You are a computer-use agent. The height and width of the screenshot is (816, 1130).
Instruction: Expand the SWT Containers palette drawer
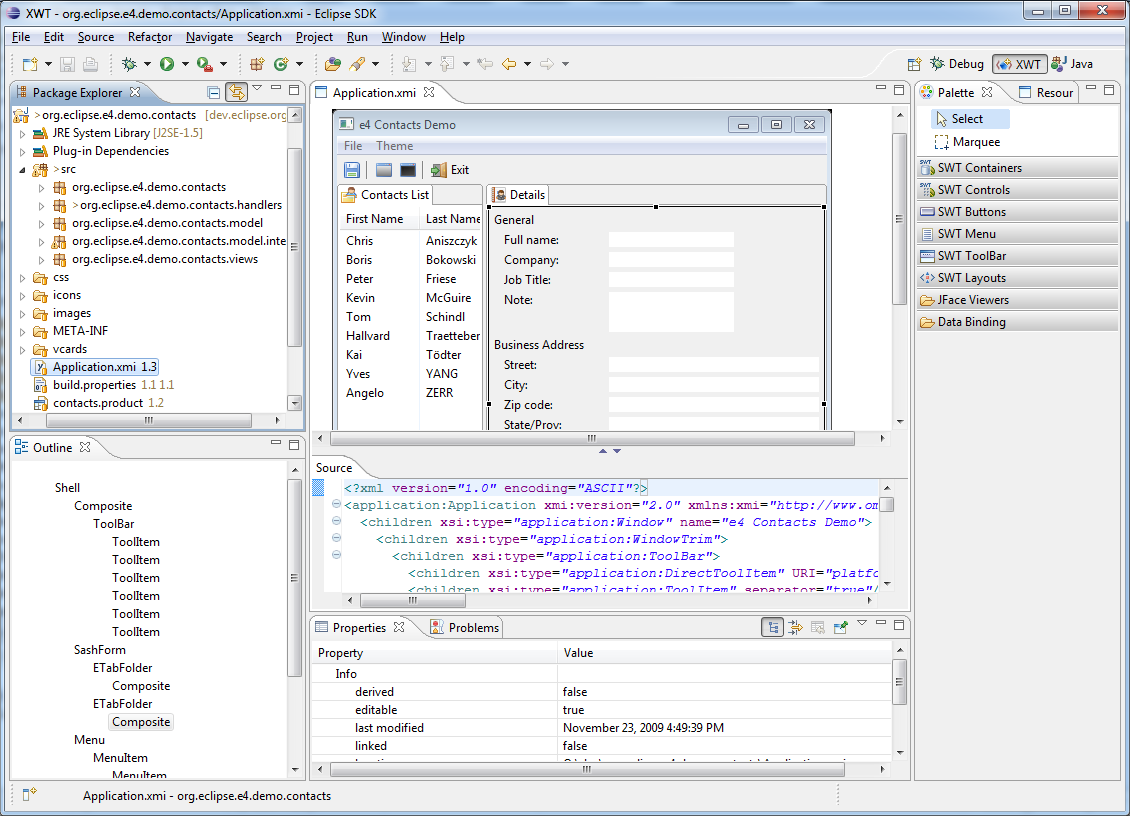point(1018,168)
